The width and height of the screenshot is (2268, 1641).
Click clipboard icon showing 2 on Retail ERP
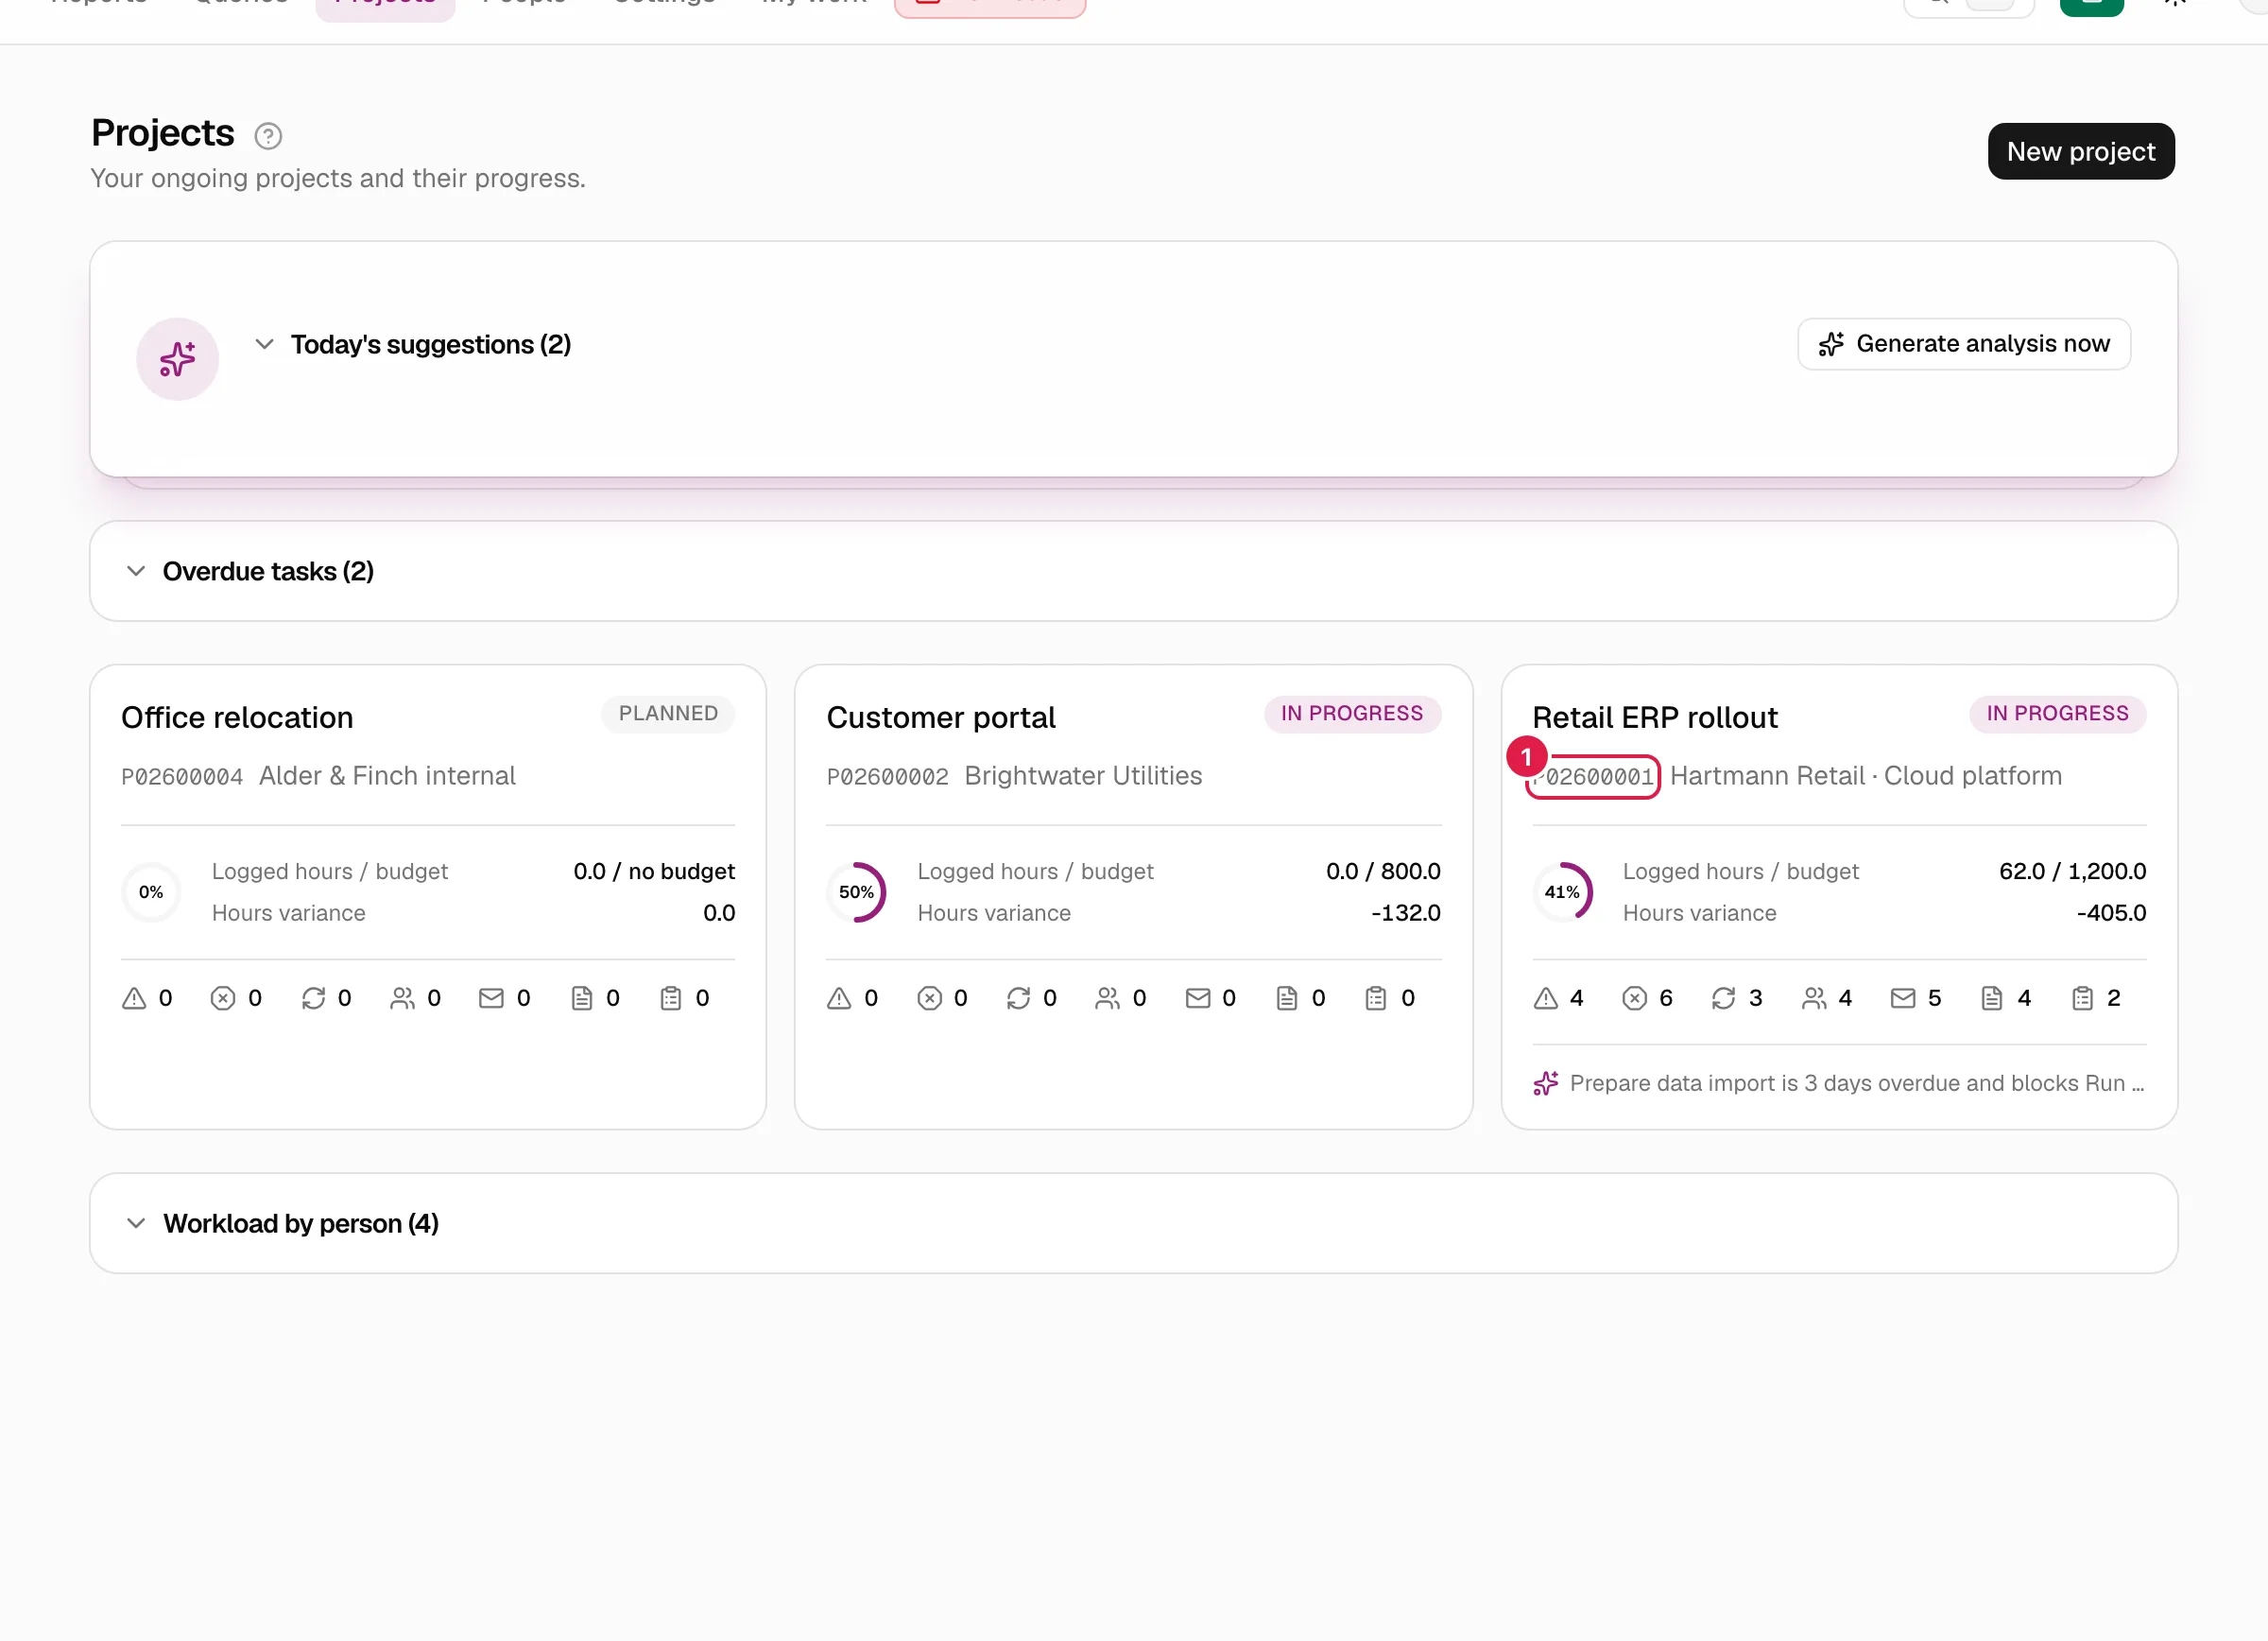[2083, 998]
